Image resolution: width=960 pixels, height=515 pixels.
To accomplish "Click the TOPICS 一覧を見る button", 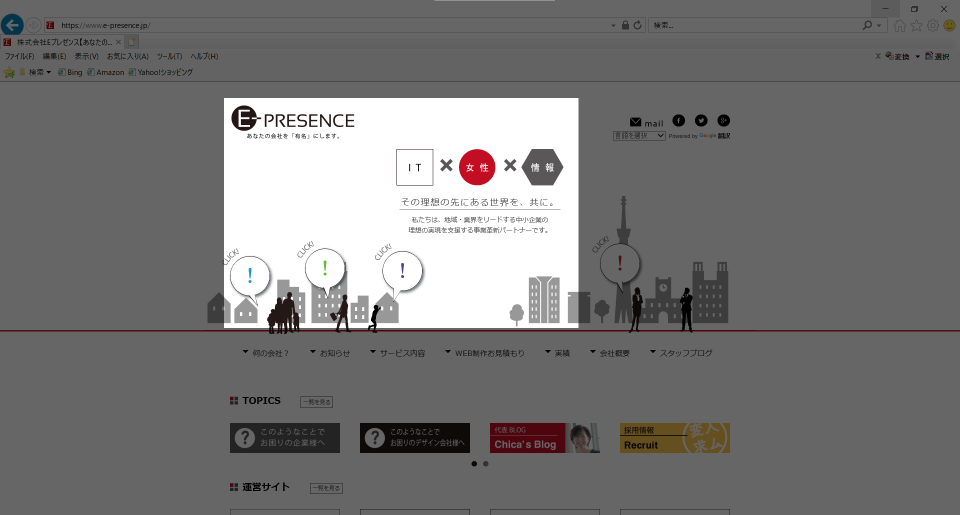I will 317,402.
